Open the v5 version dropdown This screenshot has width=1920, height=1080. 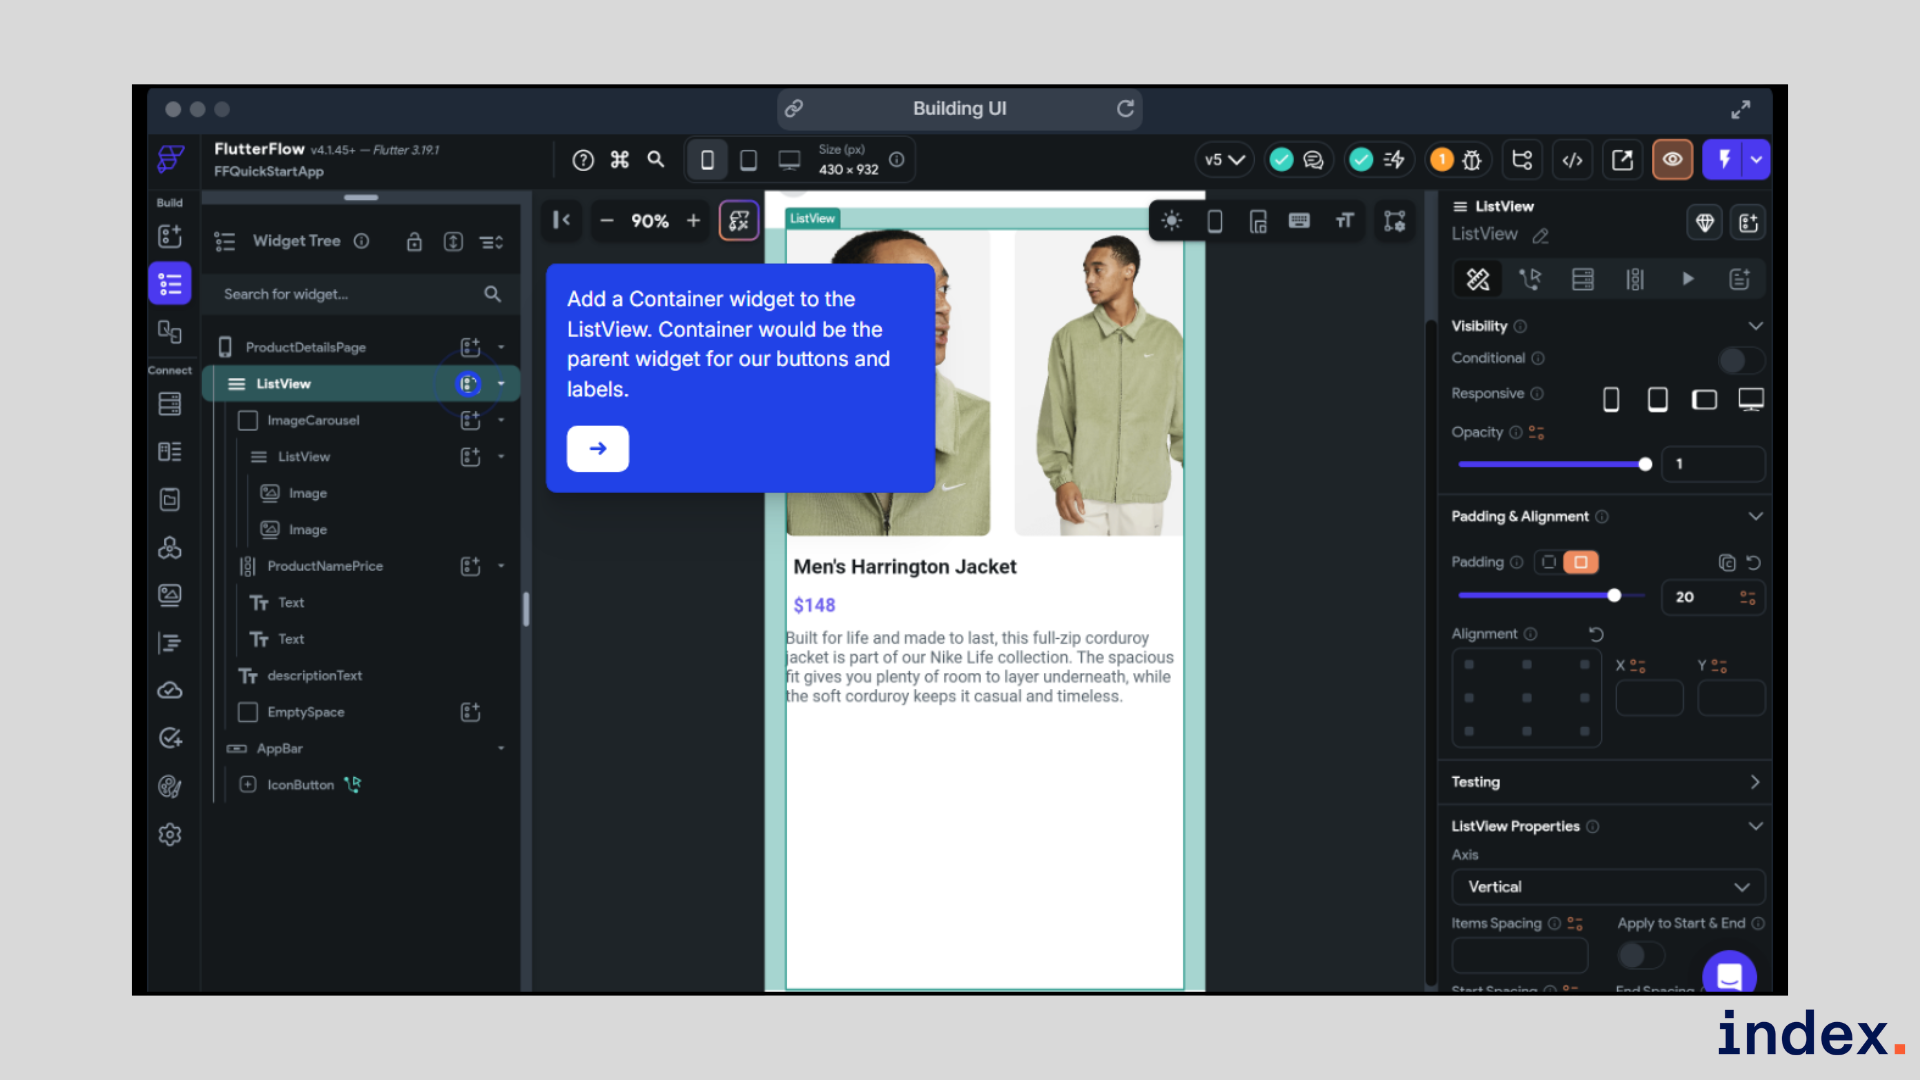1224,160
